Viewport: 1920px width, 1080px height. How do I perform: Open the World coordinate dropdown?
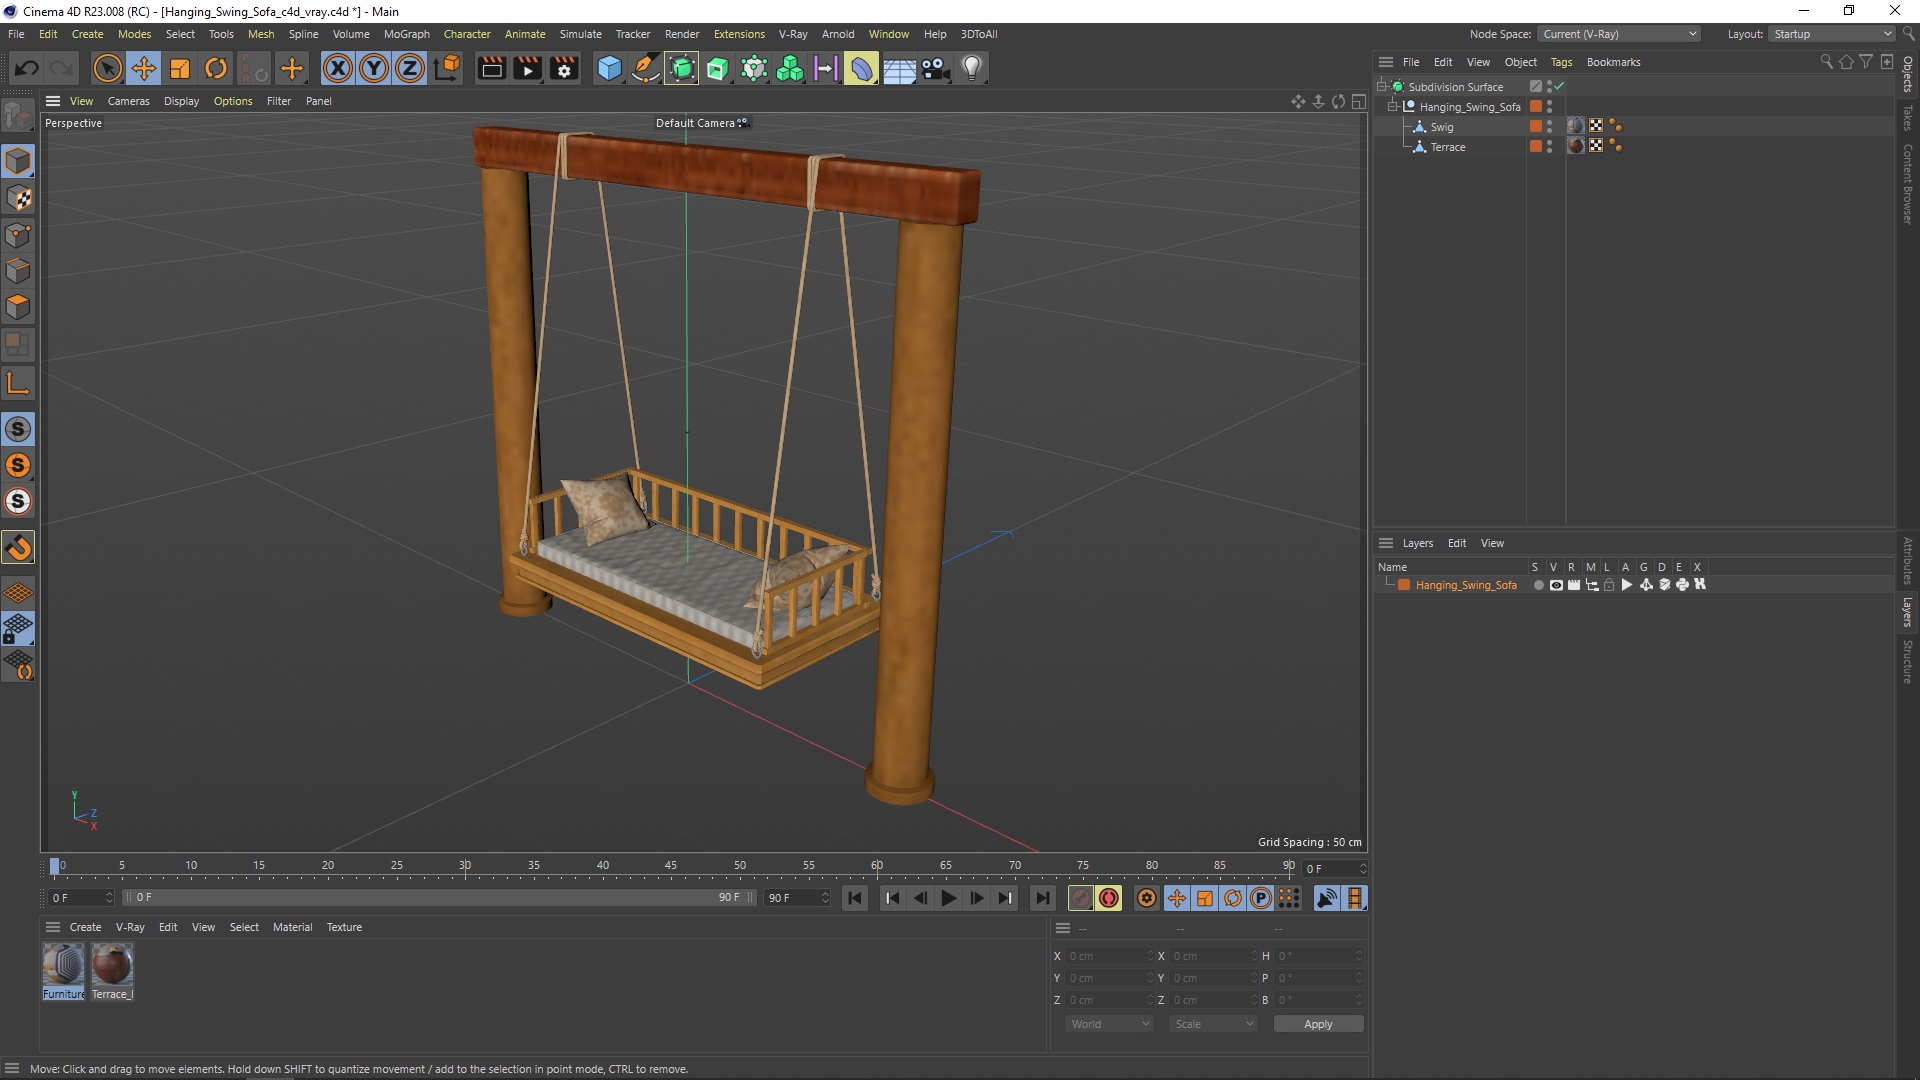click(x=1109, y=1024)
